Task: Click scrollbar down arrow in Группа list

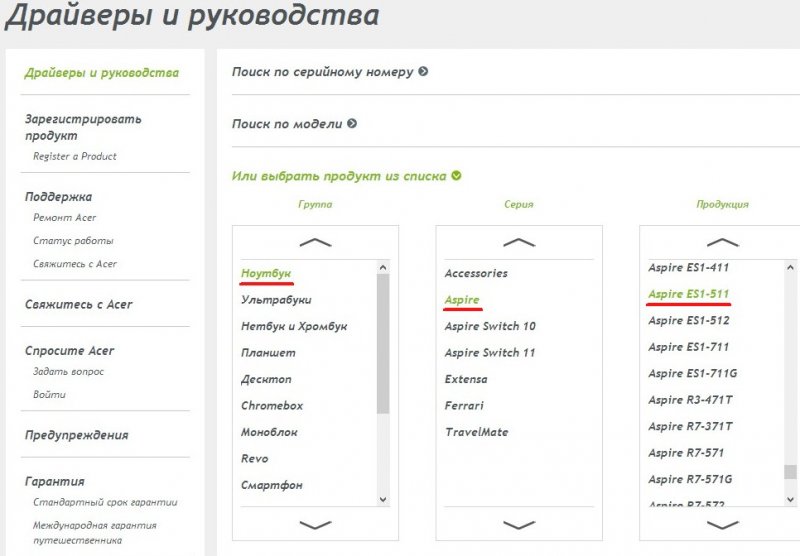Action: tap(383, 499)
